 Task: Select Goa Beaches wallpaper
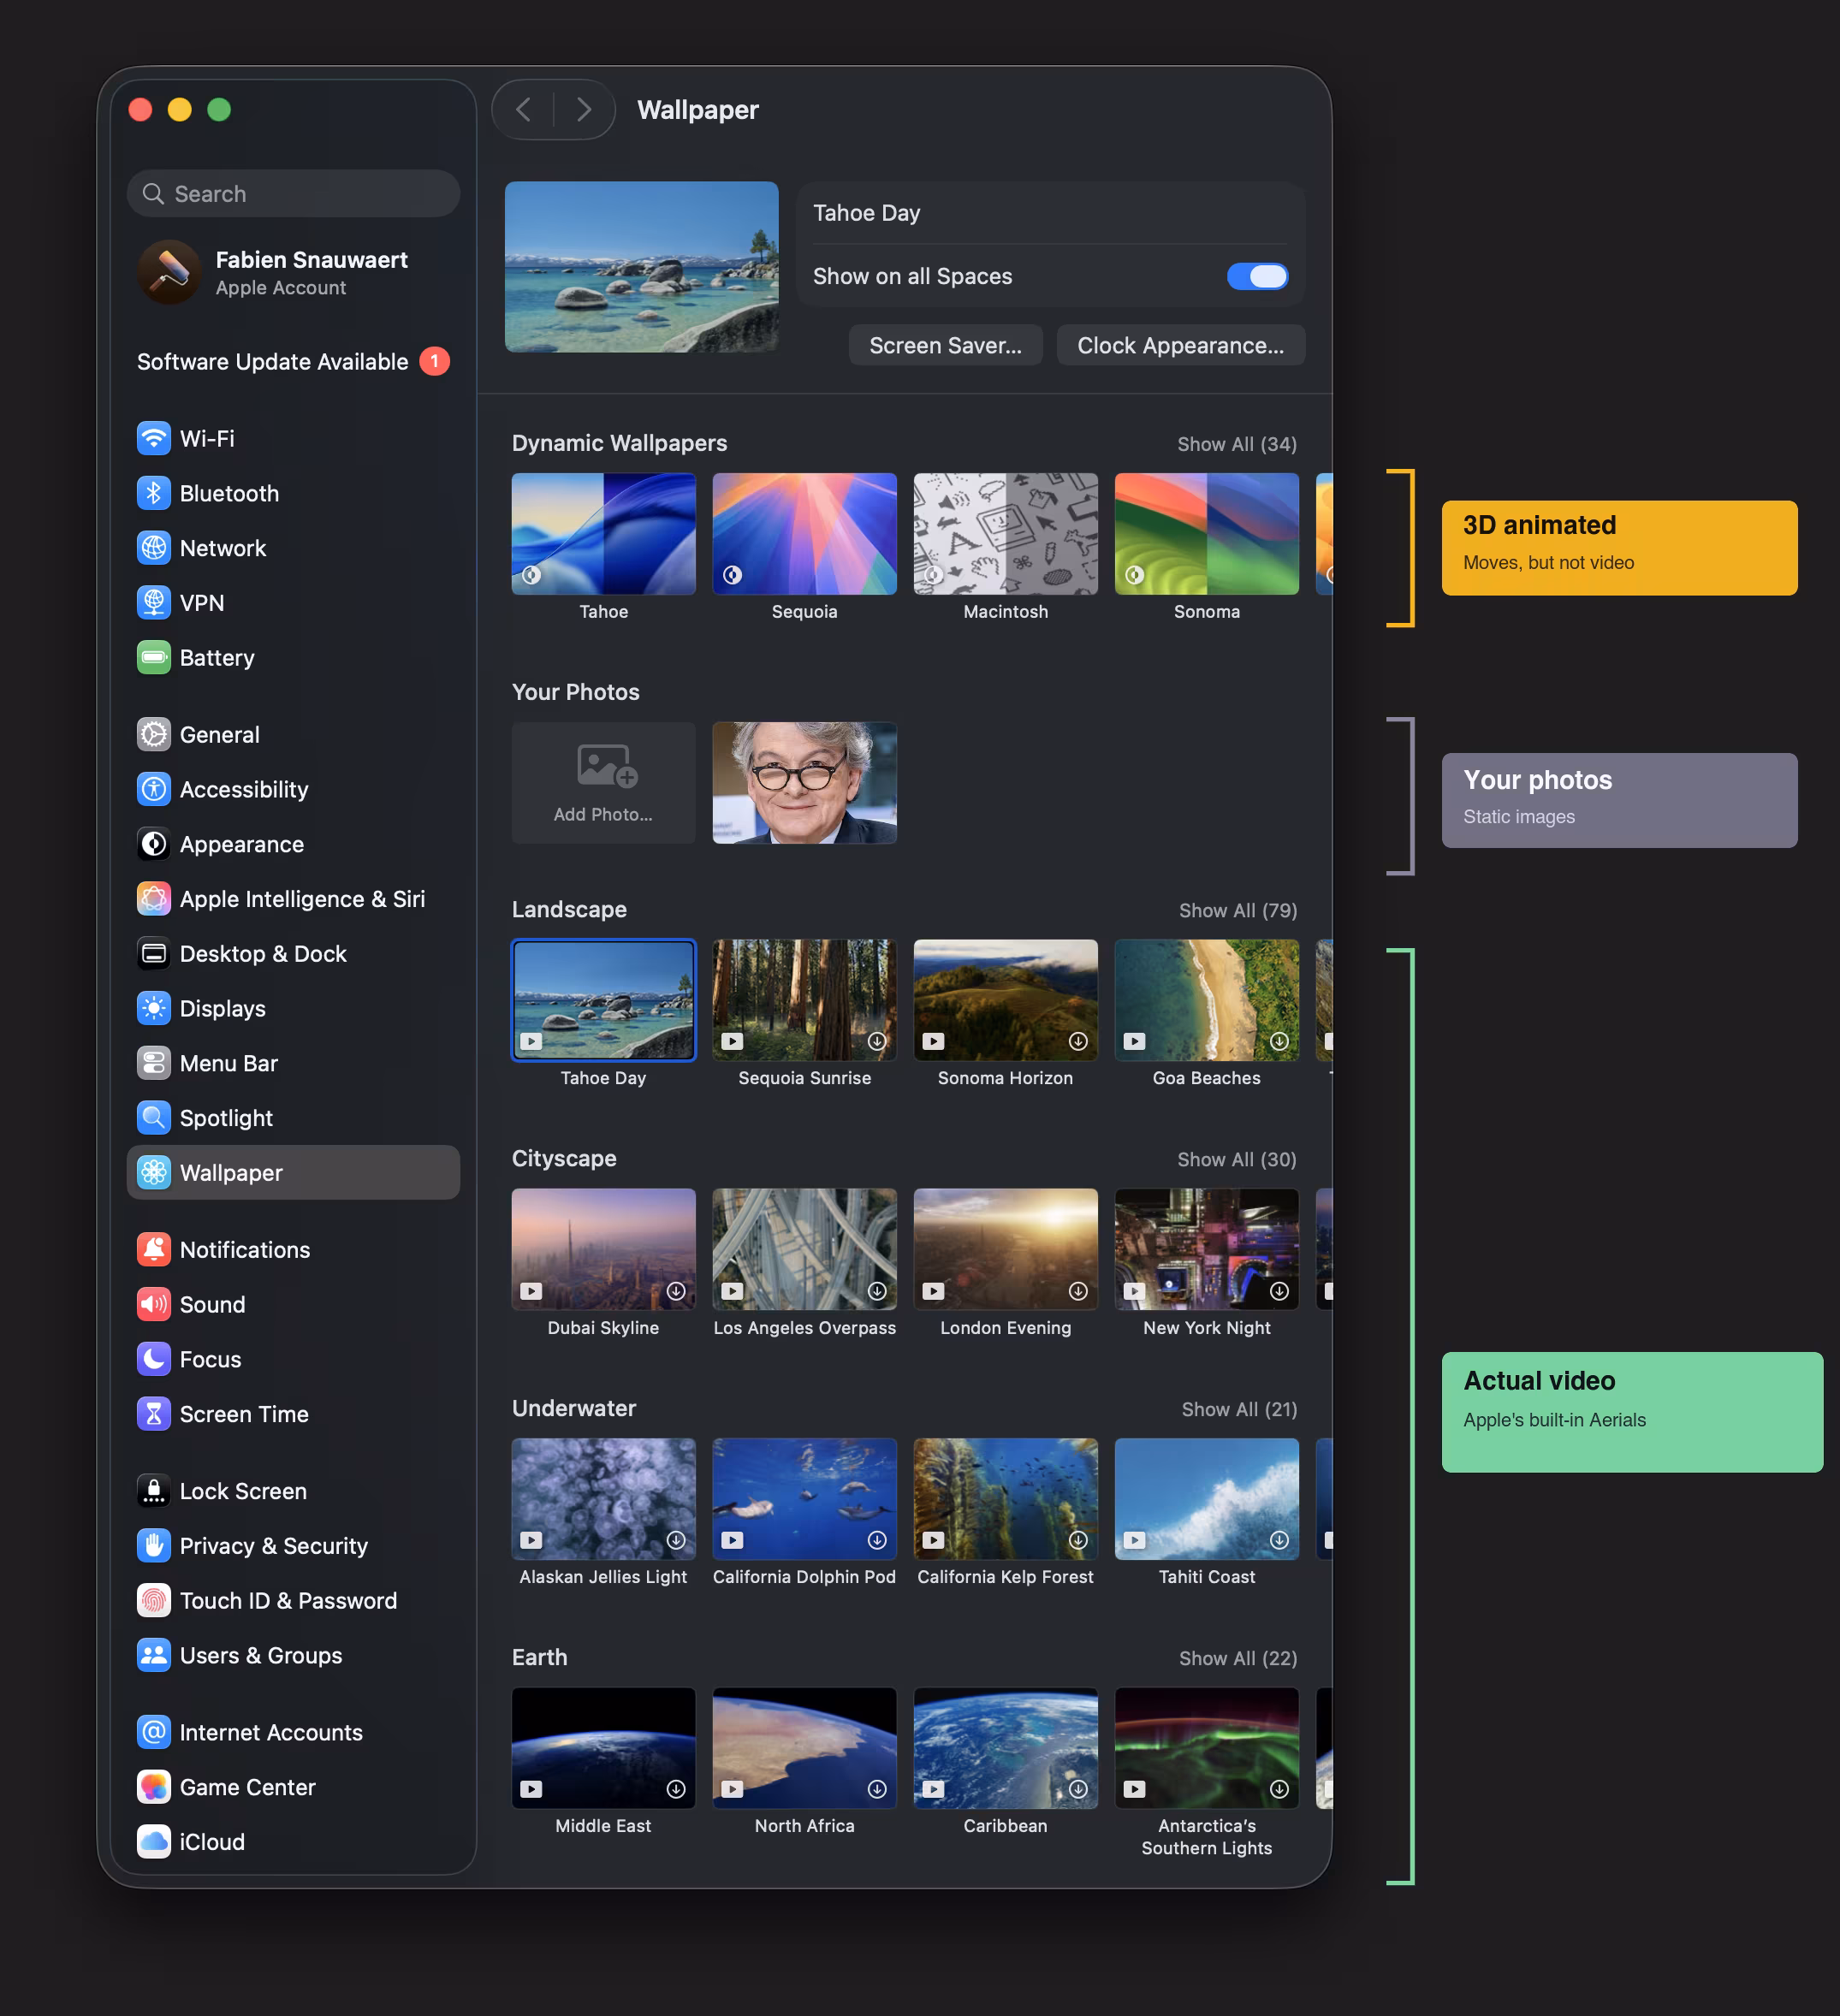point(1206,1001)
